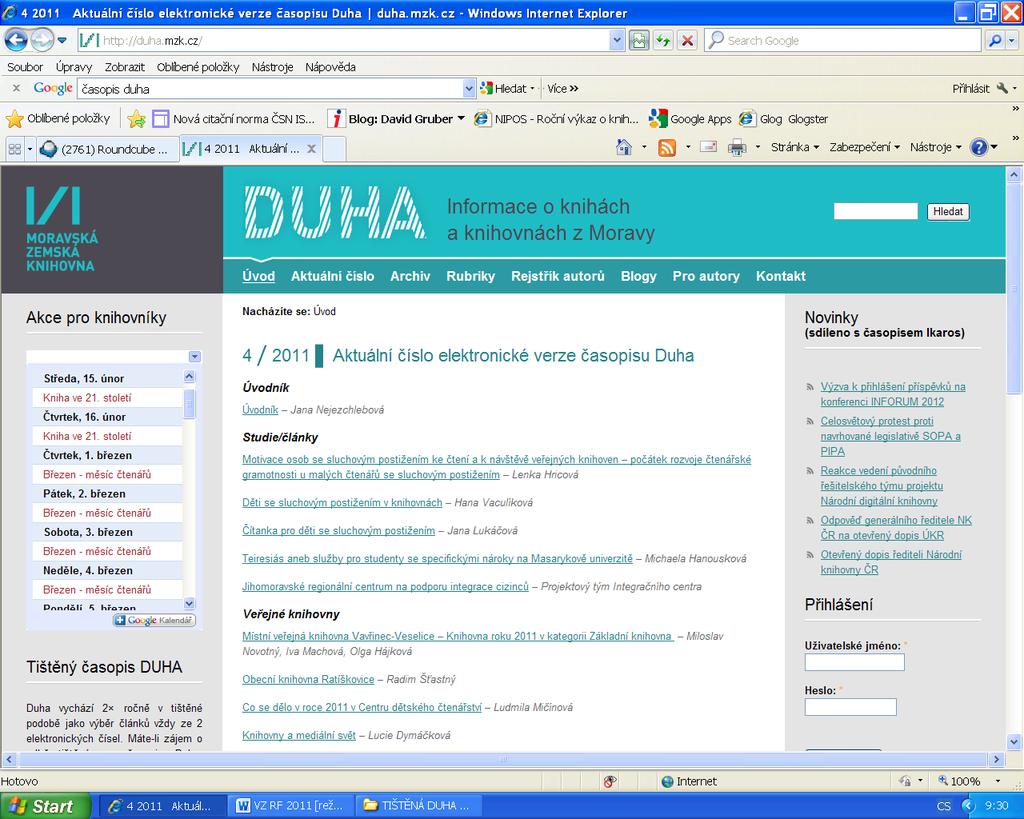Click the pop-up blocker status bar icon
Viewport: 1024px width, 819px height.
(610, 782)
